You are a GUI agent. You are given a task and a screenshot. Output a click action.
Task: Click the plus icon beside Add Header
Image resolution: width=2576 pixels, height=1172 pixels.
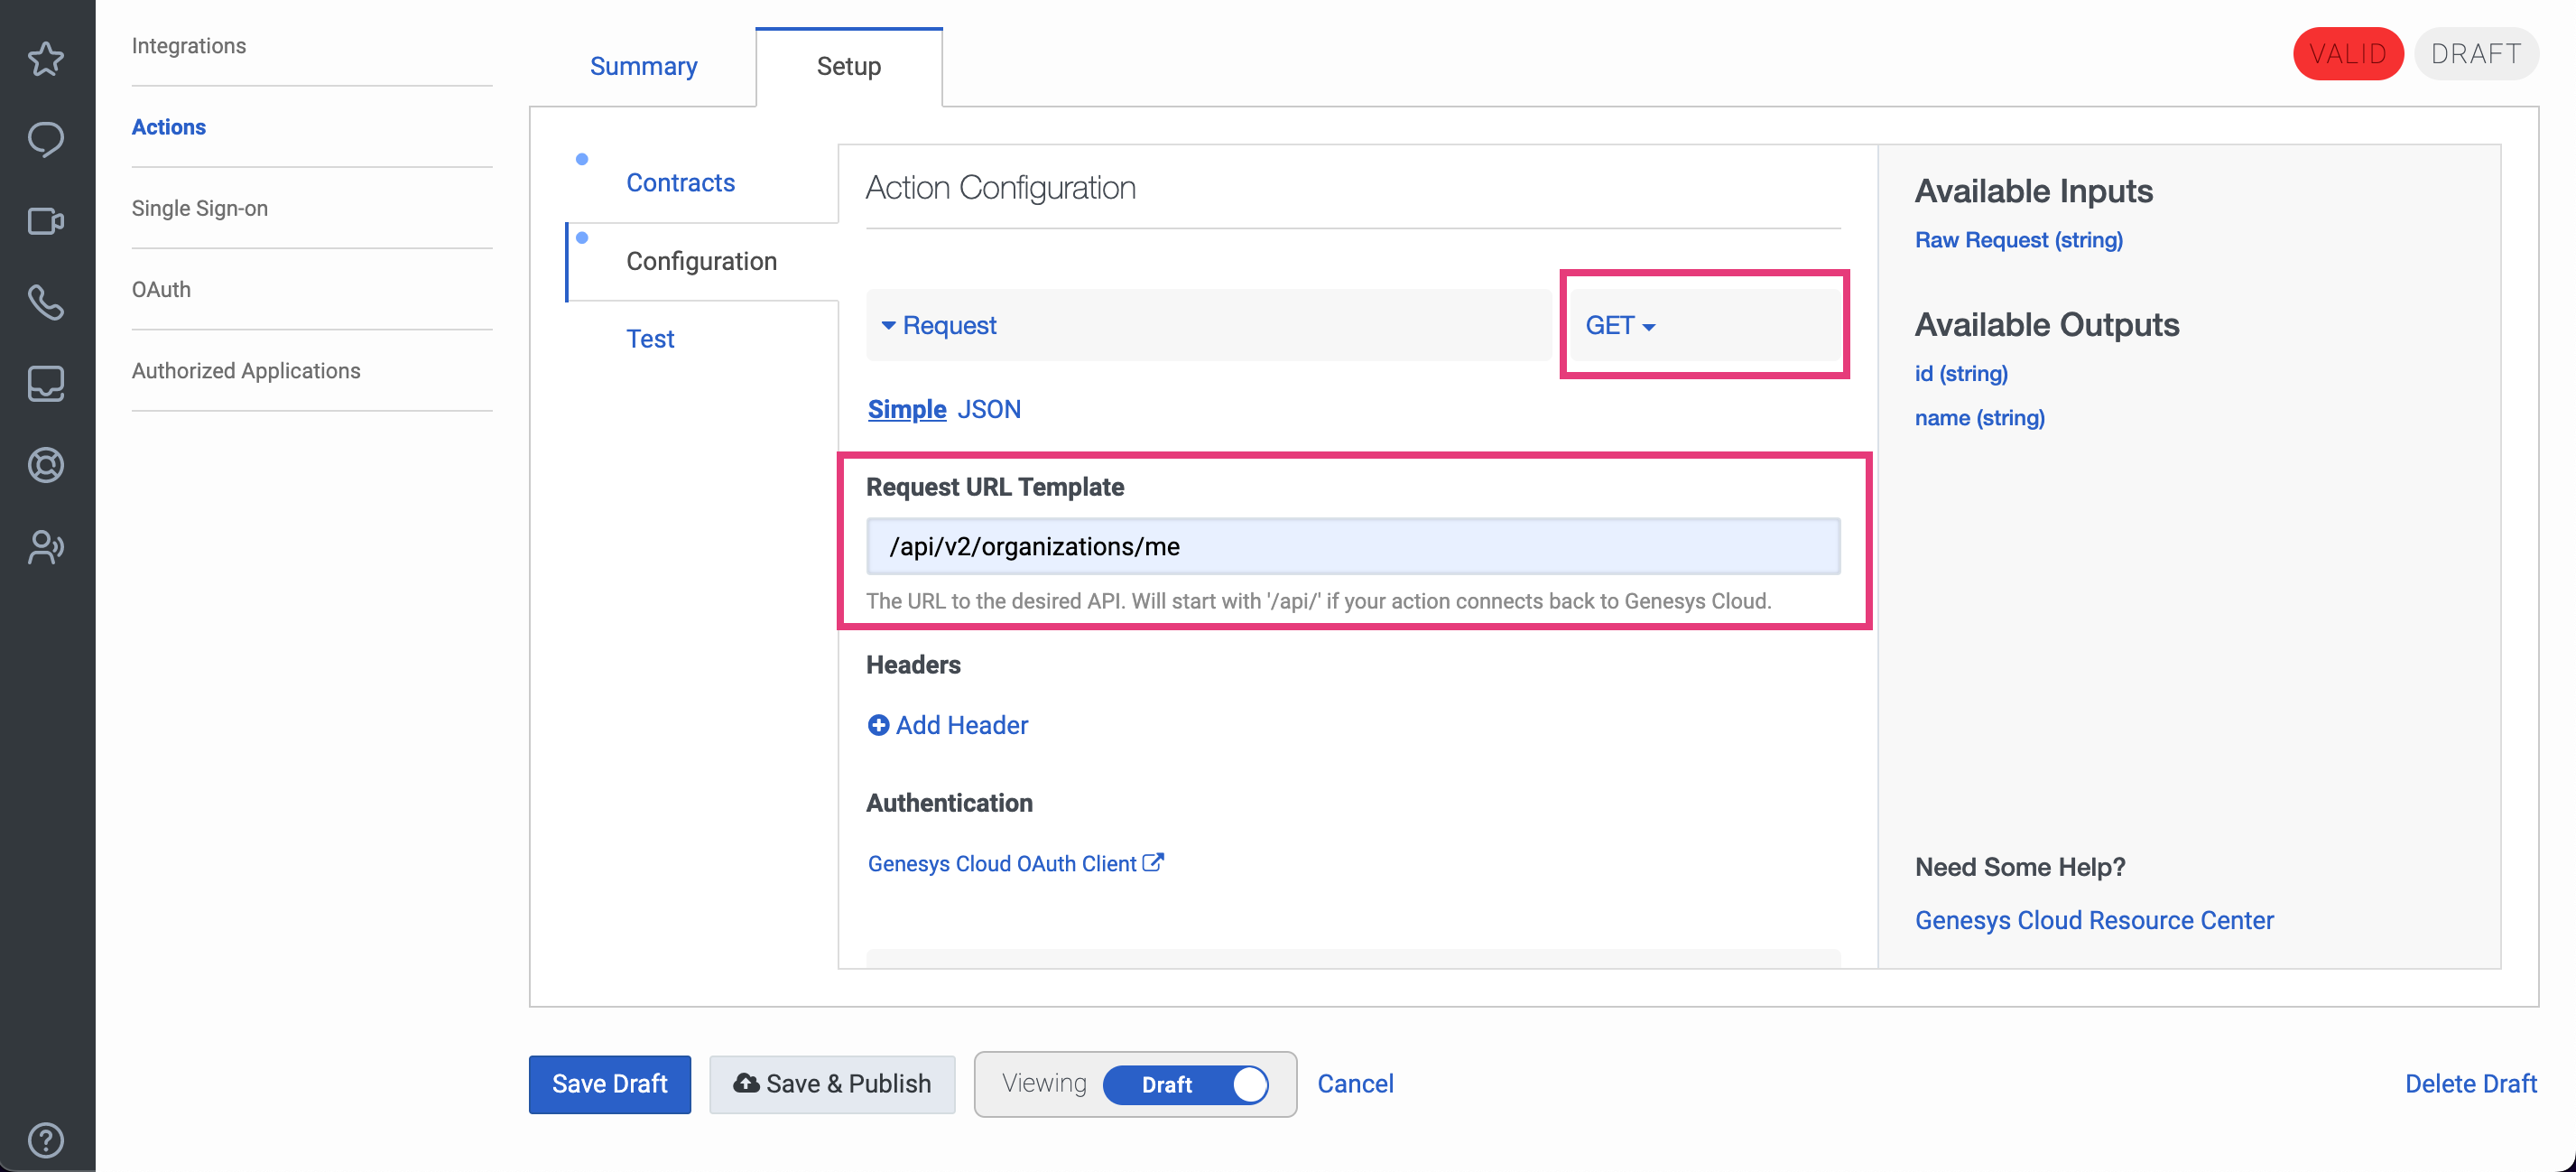(878, 725)
